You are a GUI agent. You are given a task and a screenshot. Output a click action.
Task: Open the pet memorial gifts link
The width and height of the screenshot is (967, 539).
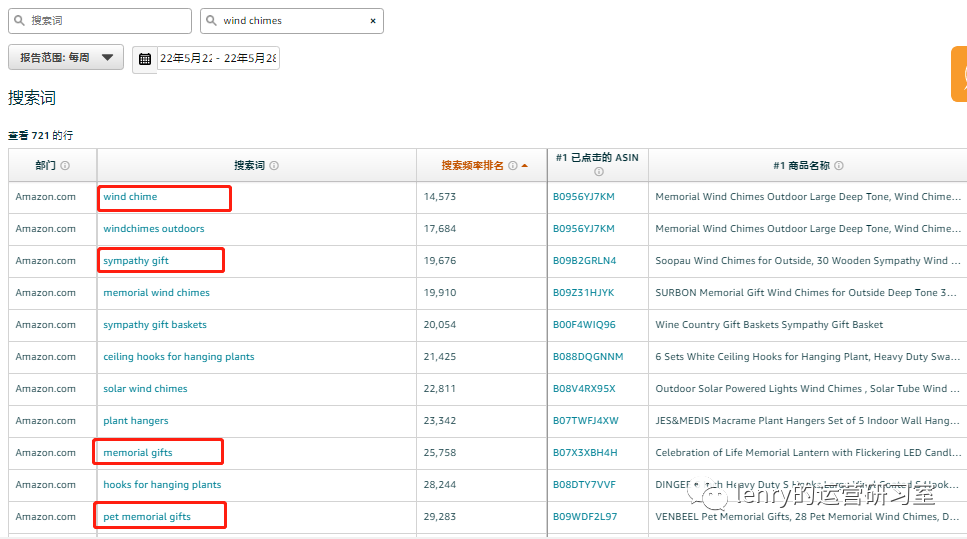pyautogui.click(x=147, y=517)
